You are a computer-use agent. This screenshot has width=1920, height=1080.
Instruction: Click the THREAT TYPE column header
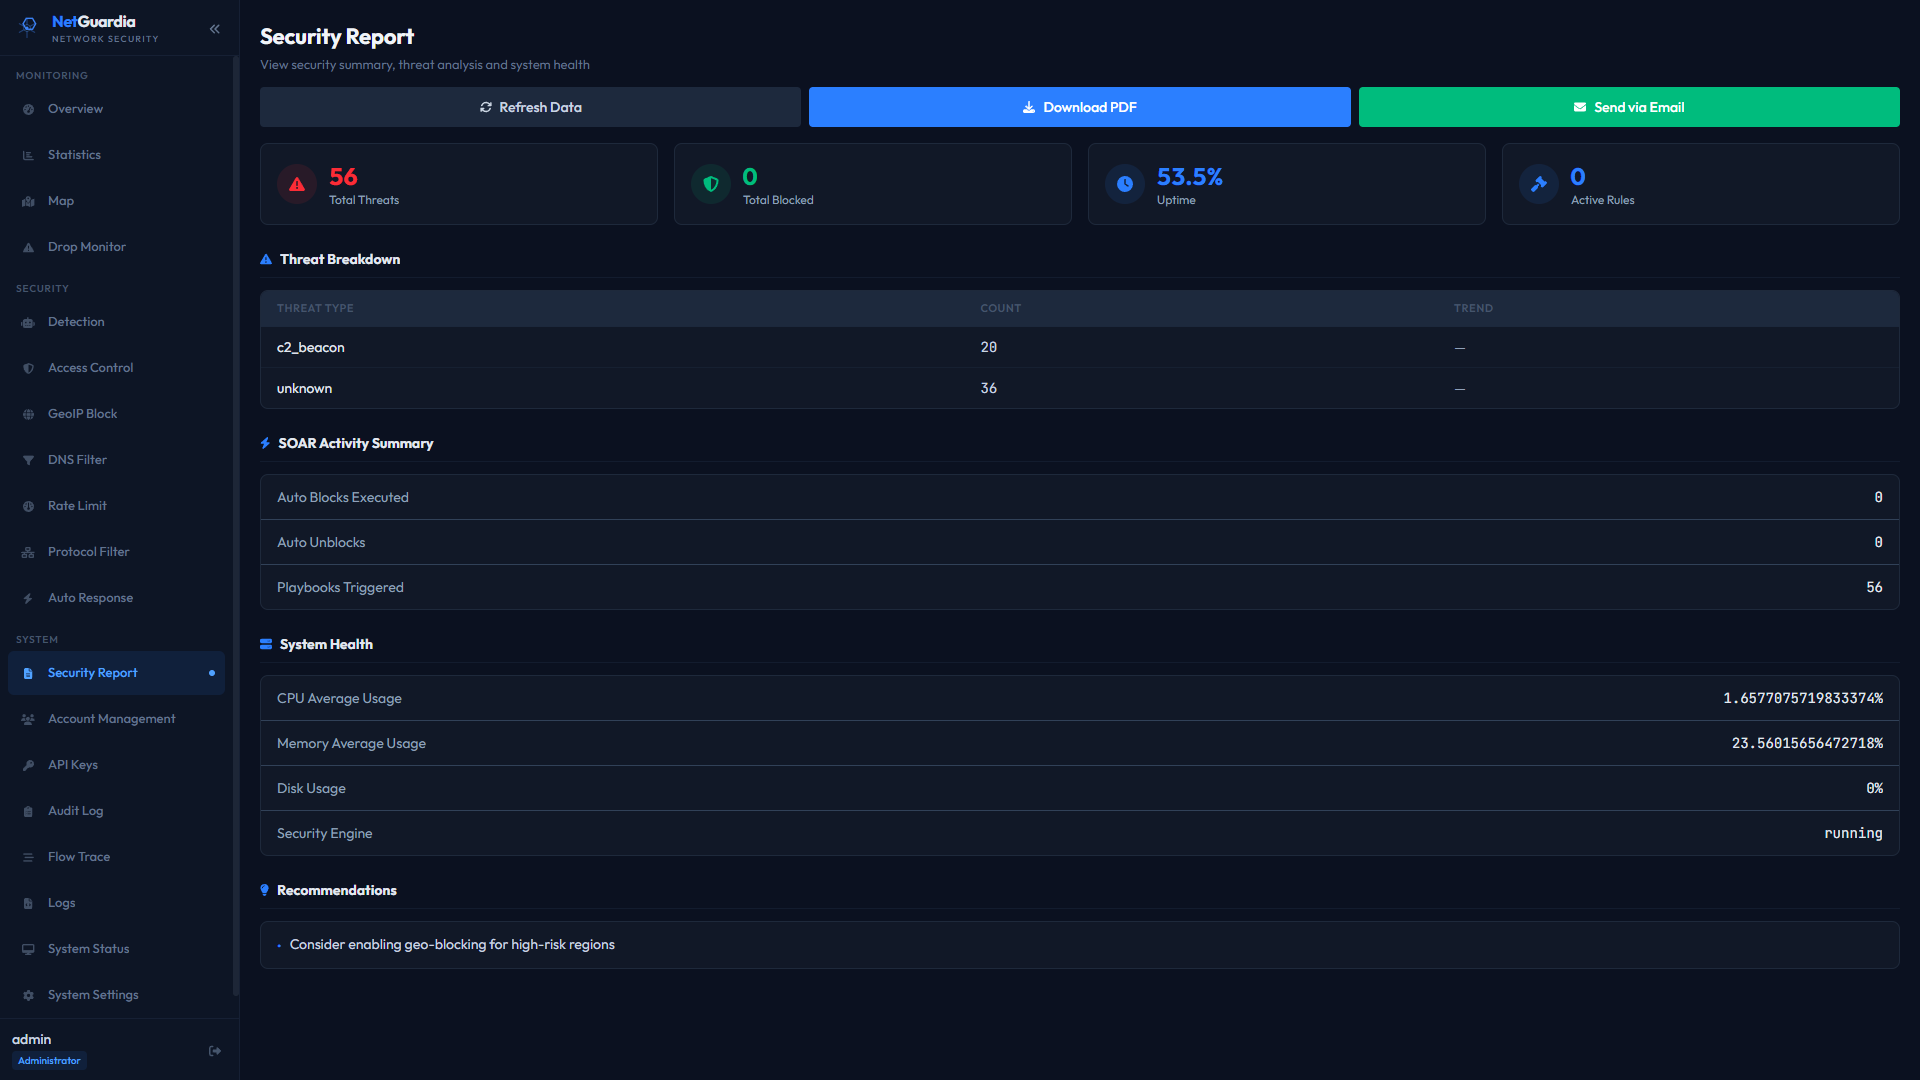(x=315, y=308)
